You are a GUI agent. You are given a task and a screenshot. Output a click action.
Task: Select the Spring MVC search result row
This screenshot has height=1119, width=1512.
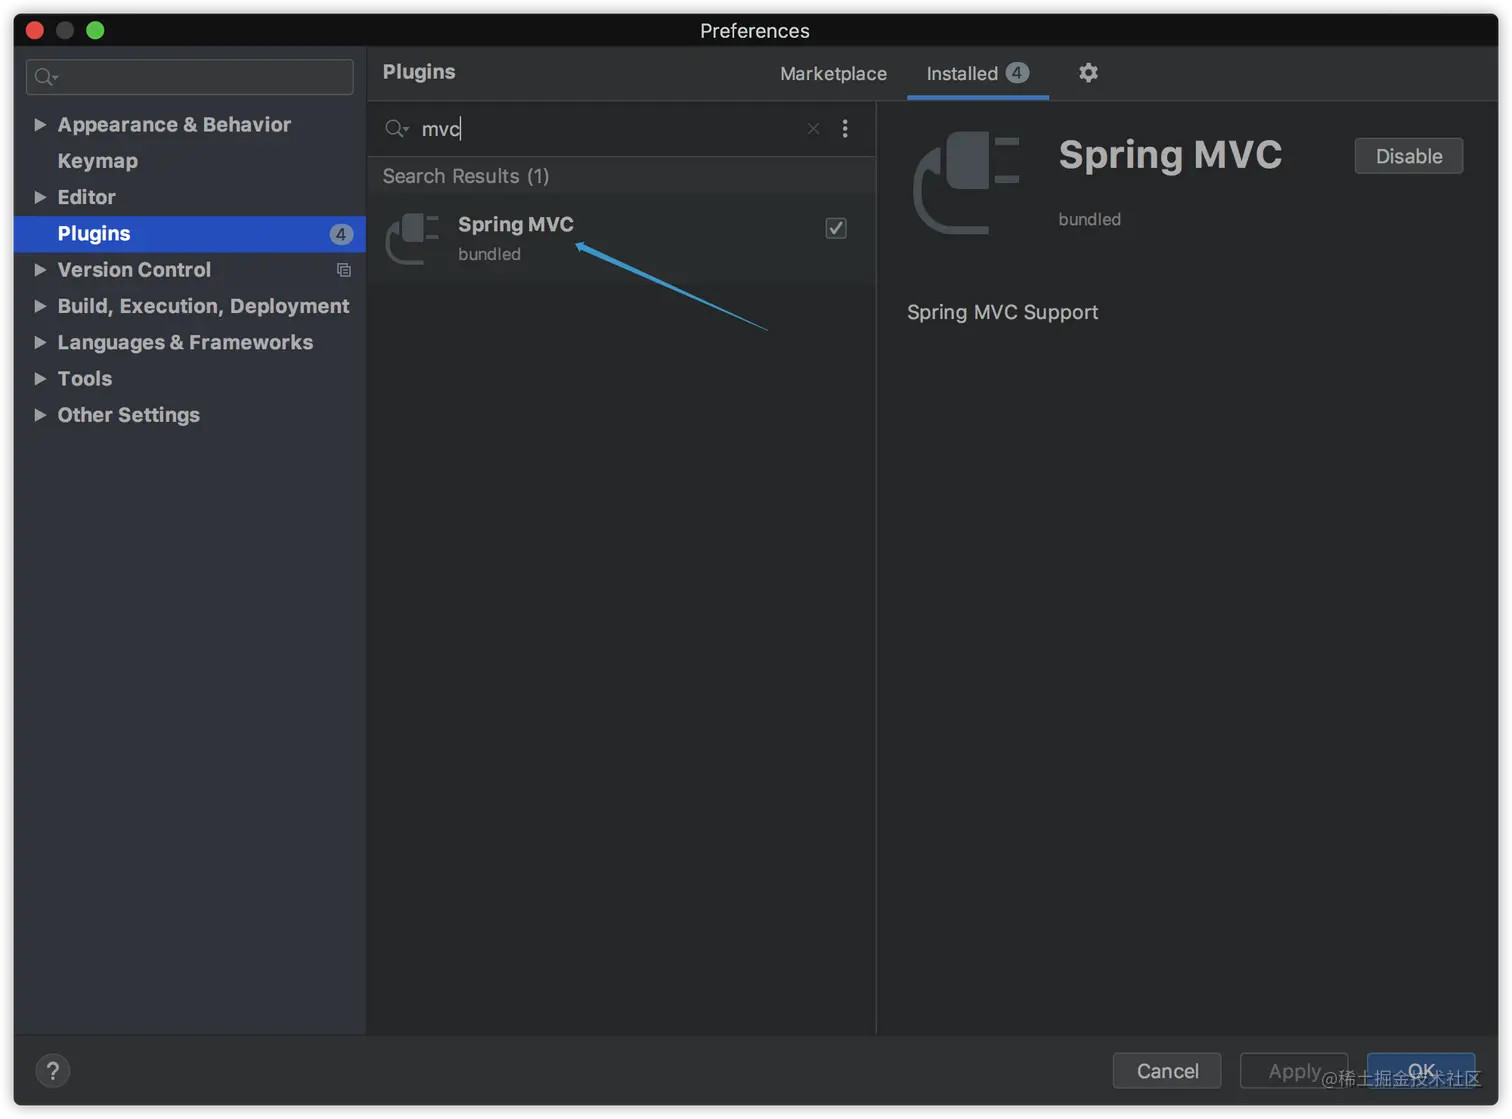point(622,239)
